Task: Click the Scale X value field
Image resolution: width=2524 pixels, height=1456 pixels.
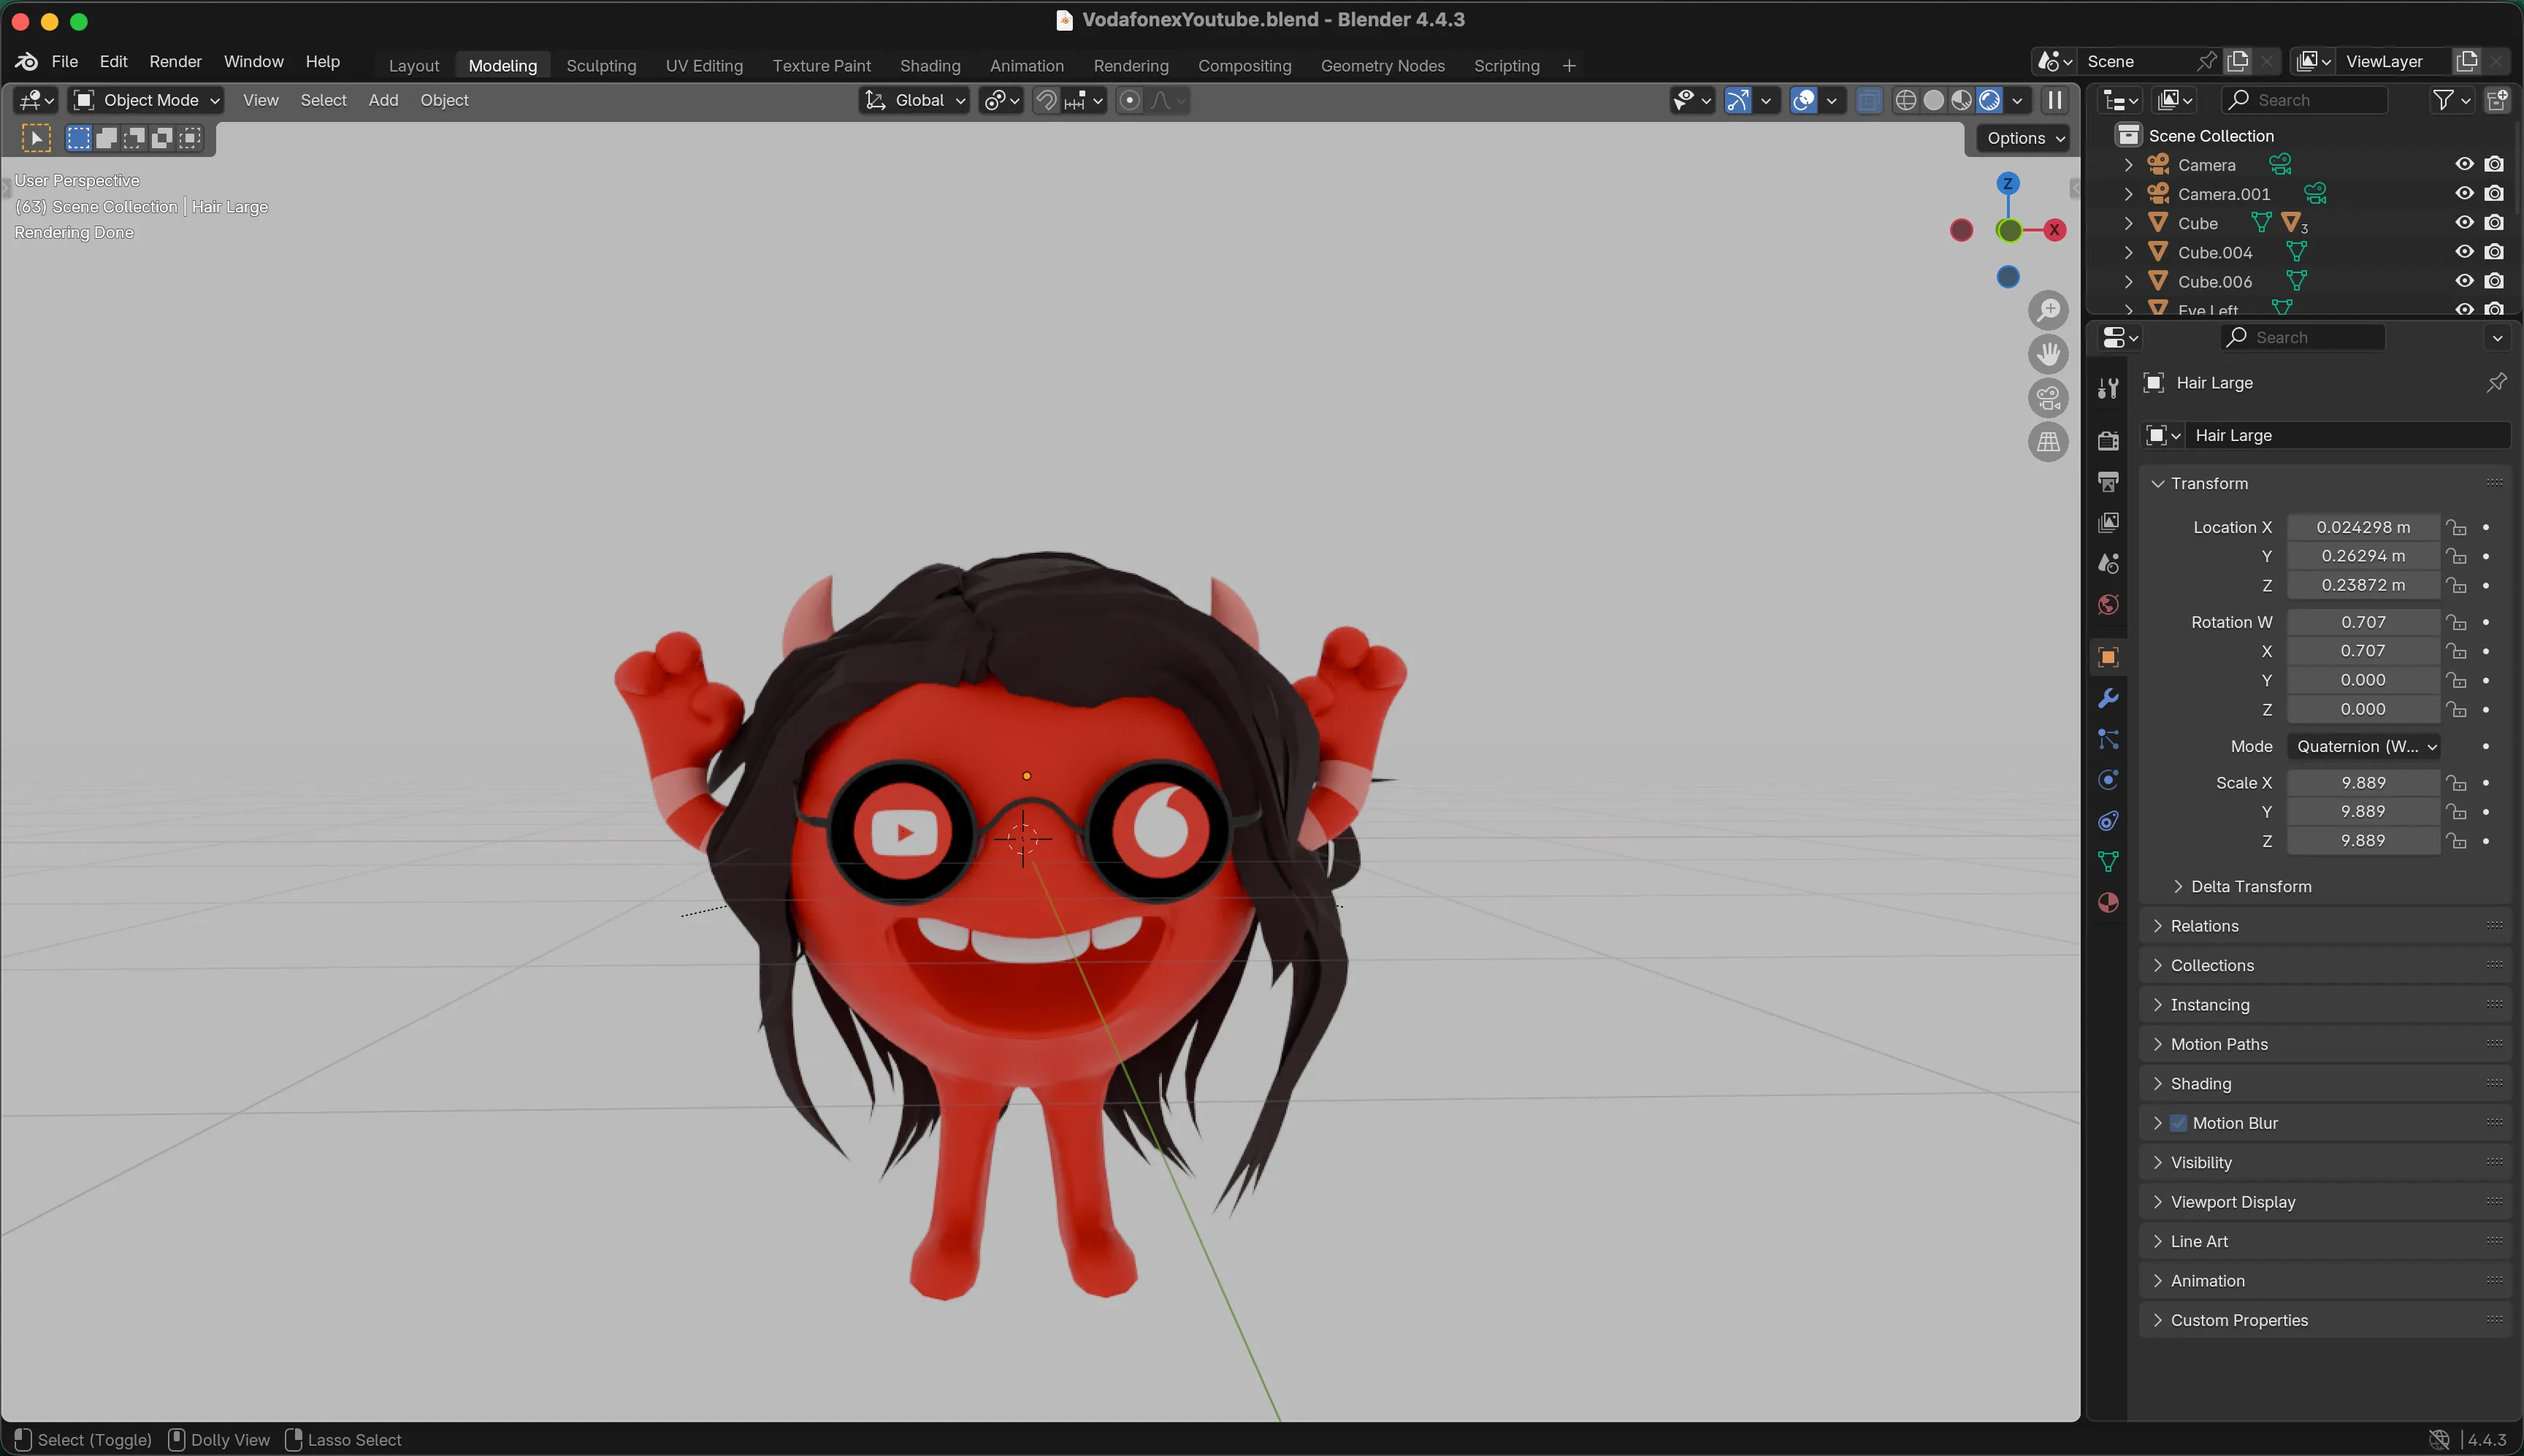Action: pyautogui.click(x=2363, y=783)
